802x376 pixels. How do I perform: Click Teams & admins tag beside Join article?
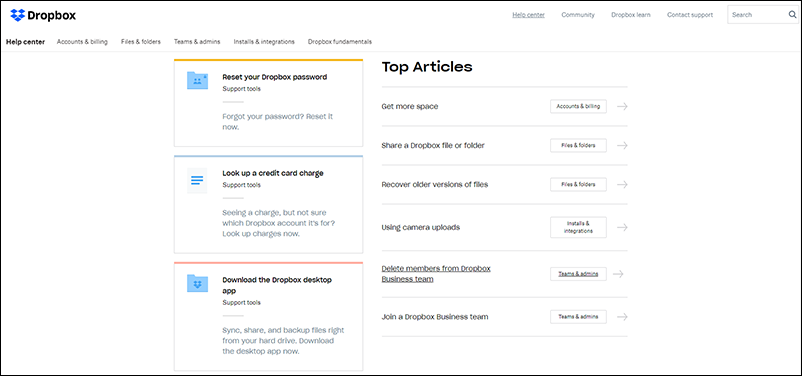point(578,317)
